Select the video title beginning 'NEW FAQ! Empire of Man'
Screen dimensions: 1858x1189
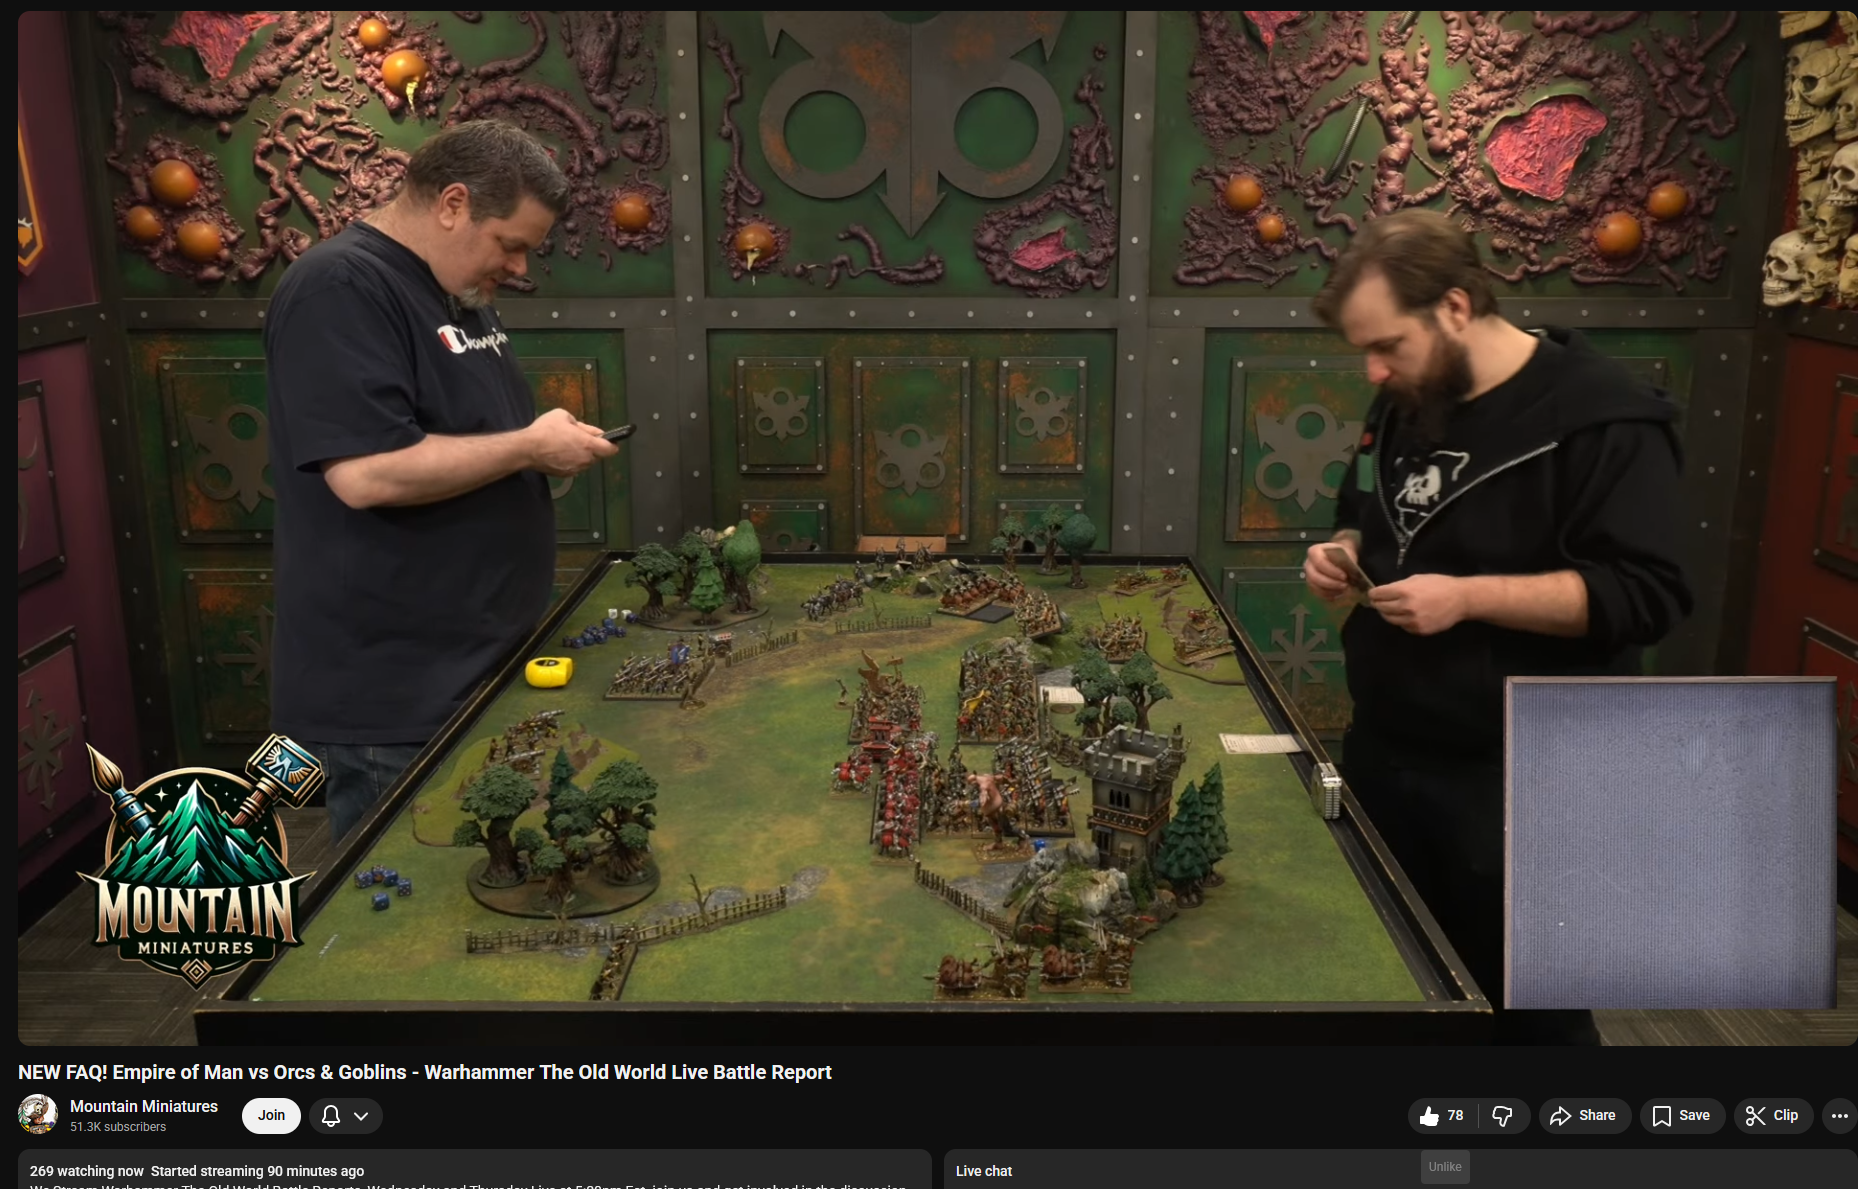(425, 1072)
